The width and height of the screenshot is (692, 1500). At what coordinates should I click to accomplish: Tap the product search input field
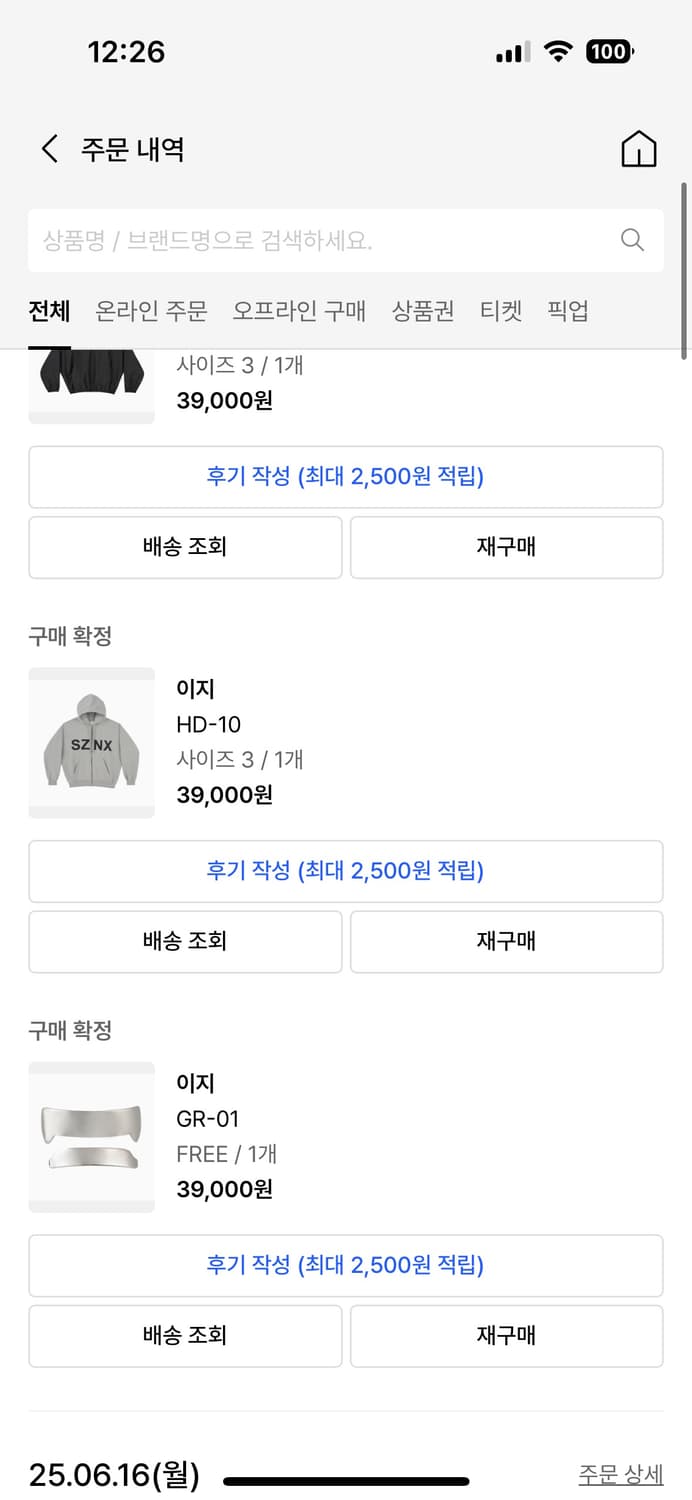click(x=300, y=240)
